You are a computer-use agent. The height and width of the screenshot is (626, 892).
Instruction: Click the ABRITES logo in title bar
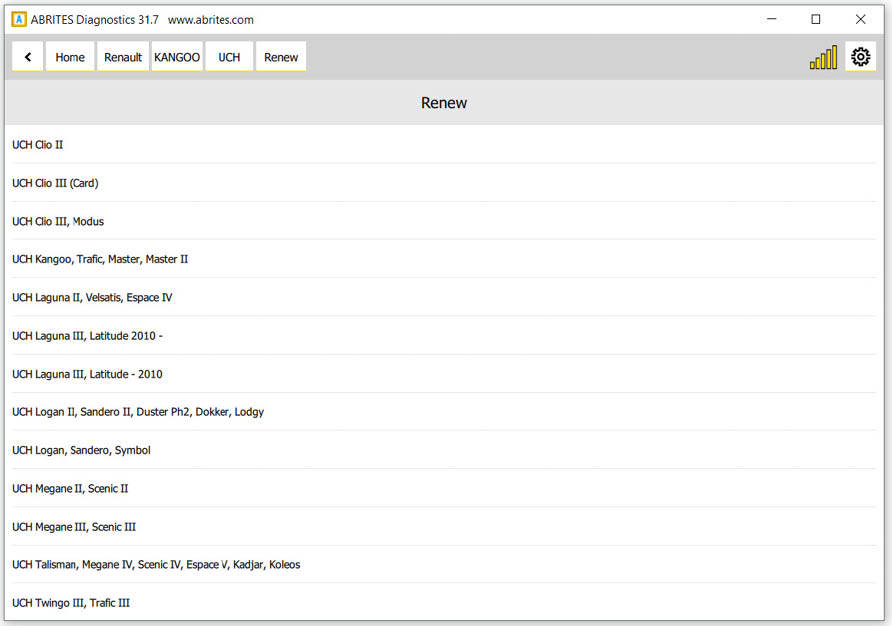point(18,19)
